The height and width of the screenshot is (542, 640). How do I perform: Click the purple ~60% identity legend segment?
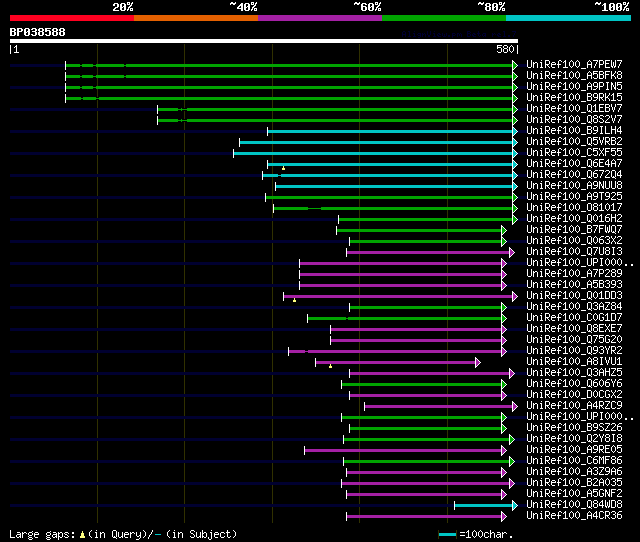click(x=320, y=18)
